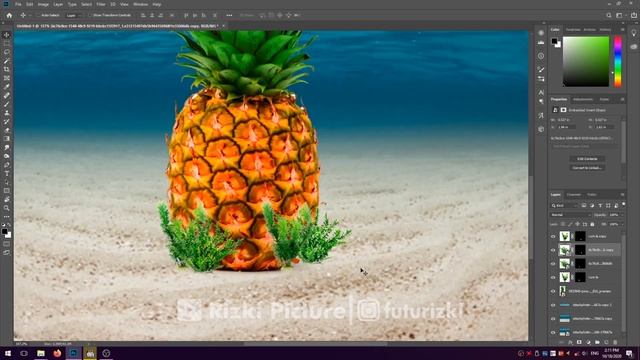Lock all icon in the Layers lock row
The width and height of the screenshot is (640, 360).
point(592,224)
